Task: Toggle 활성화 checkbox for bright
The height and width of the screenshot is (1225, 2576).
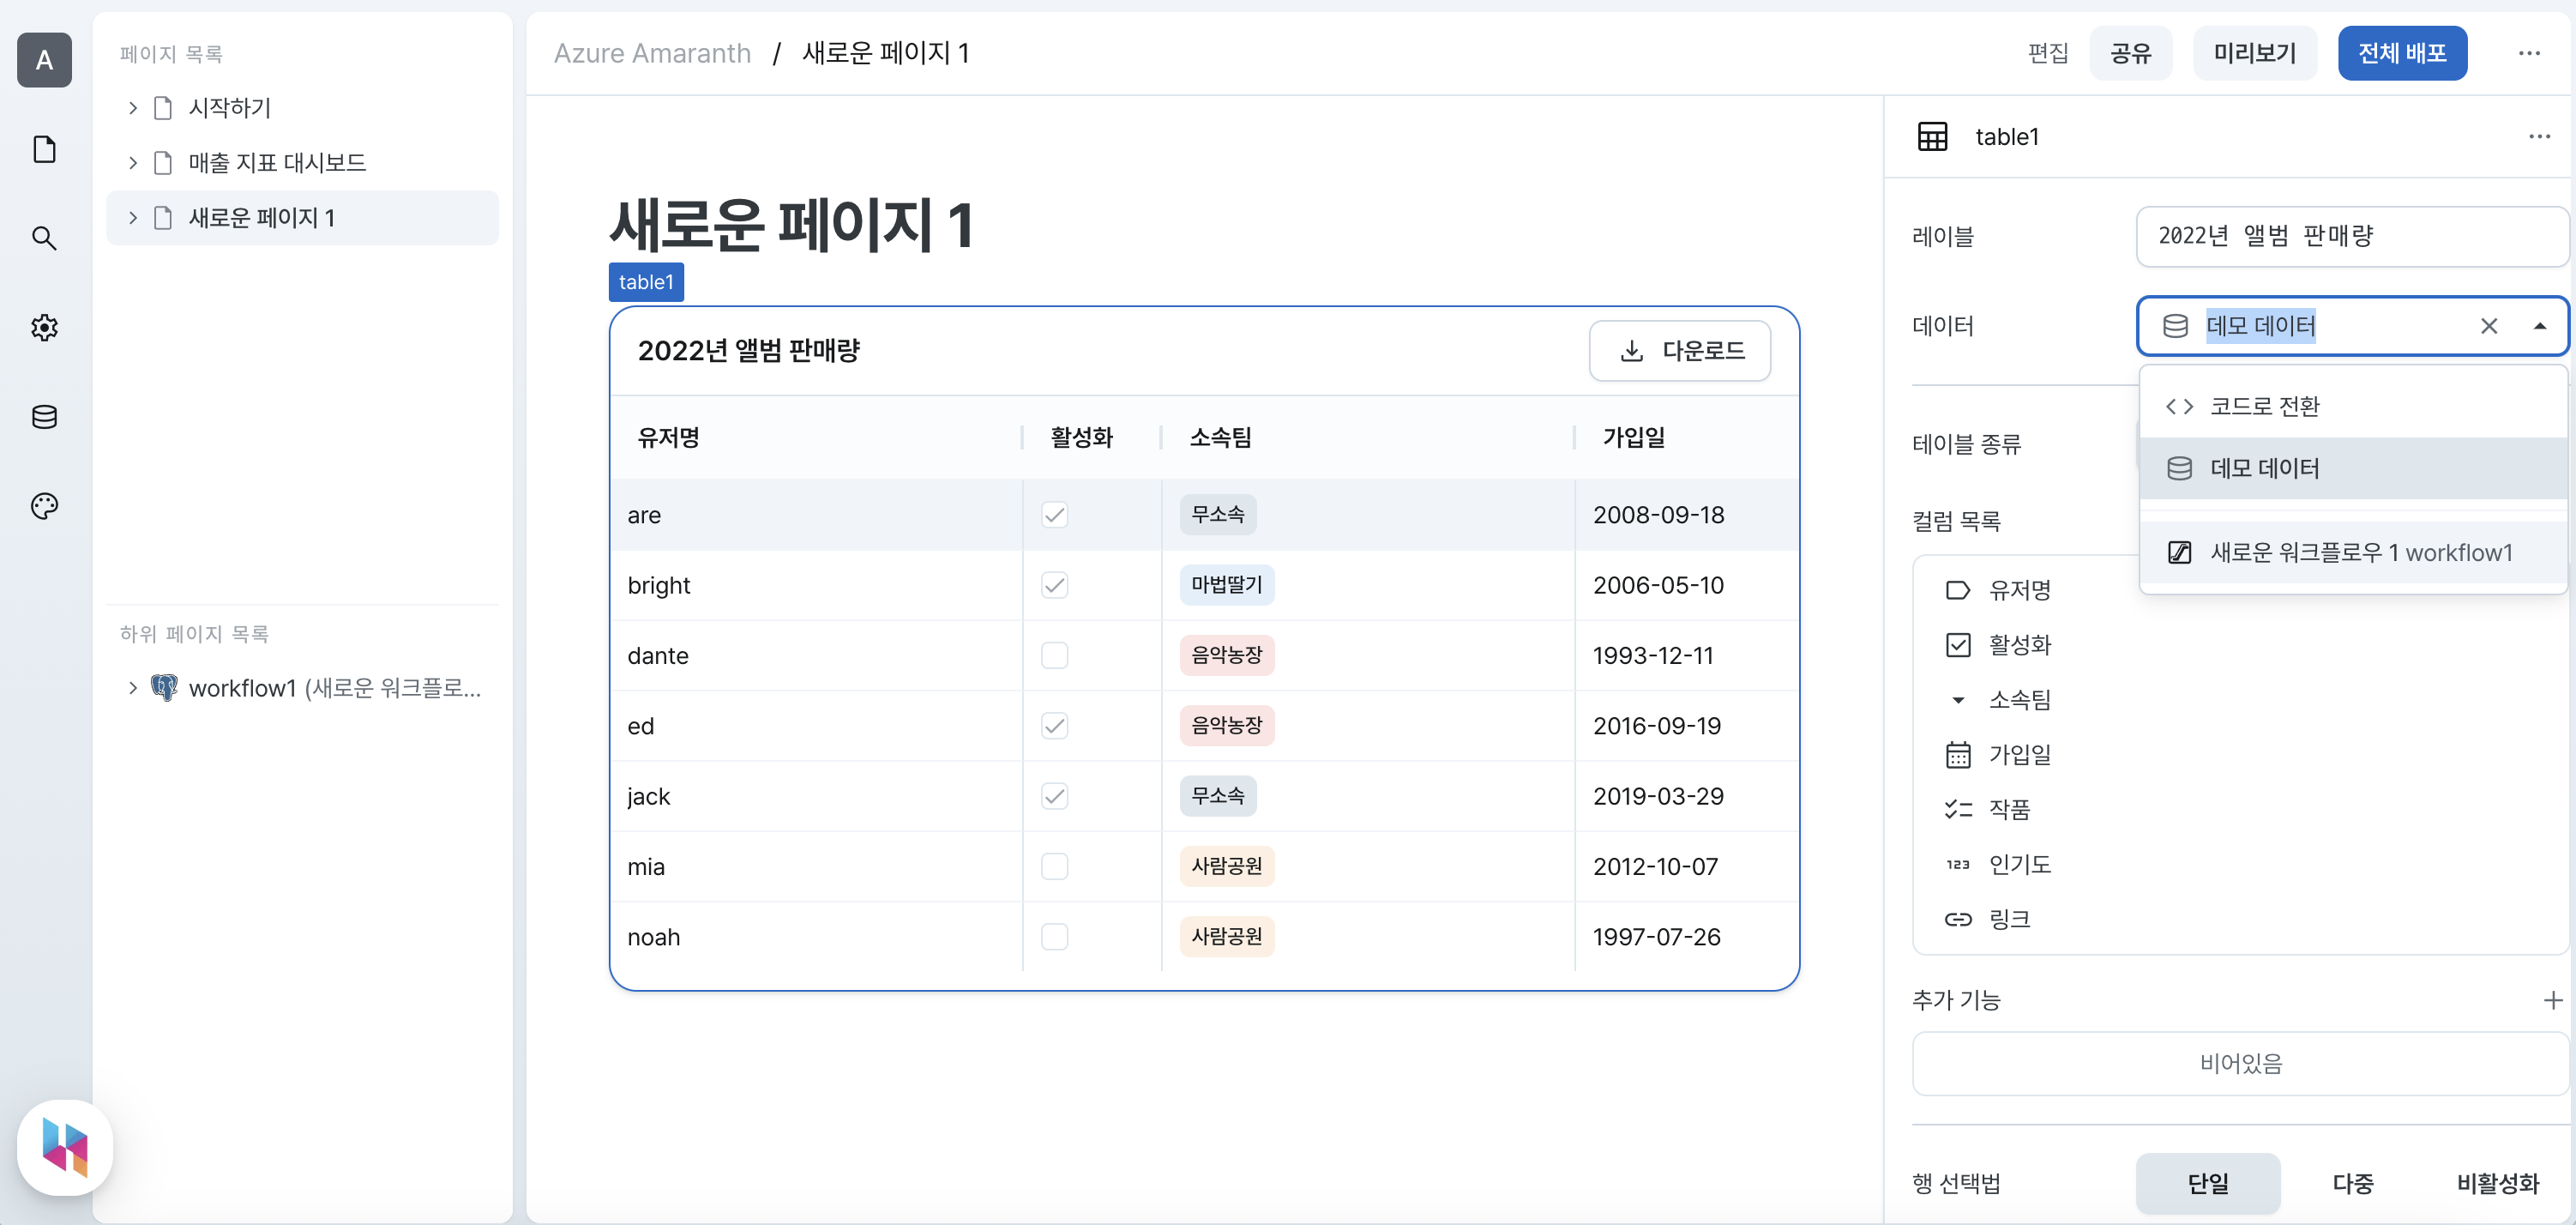Action: [x=1054, y=585]
